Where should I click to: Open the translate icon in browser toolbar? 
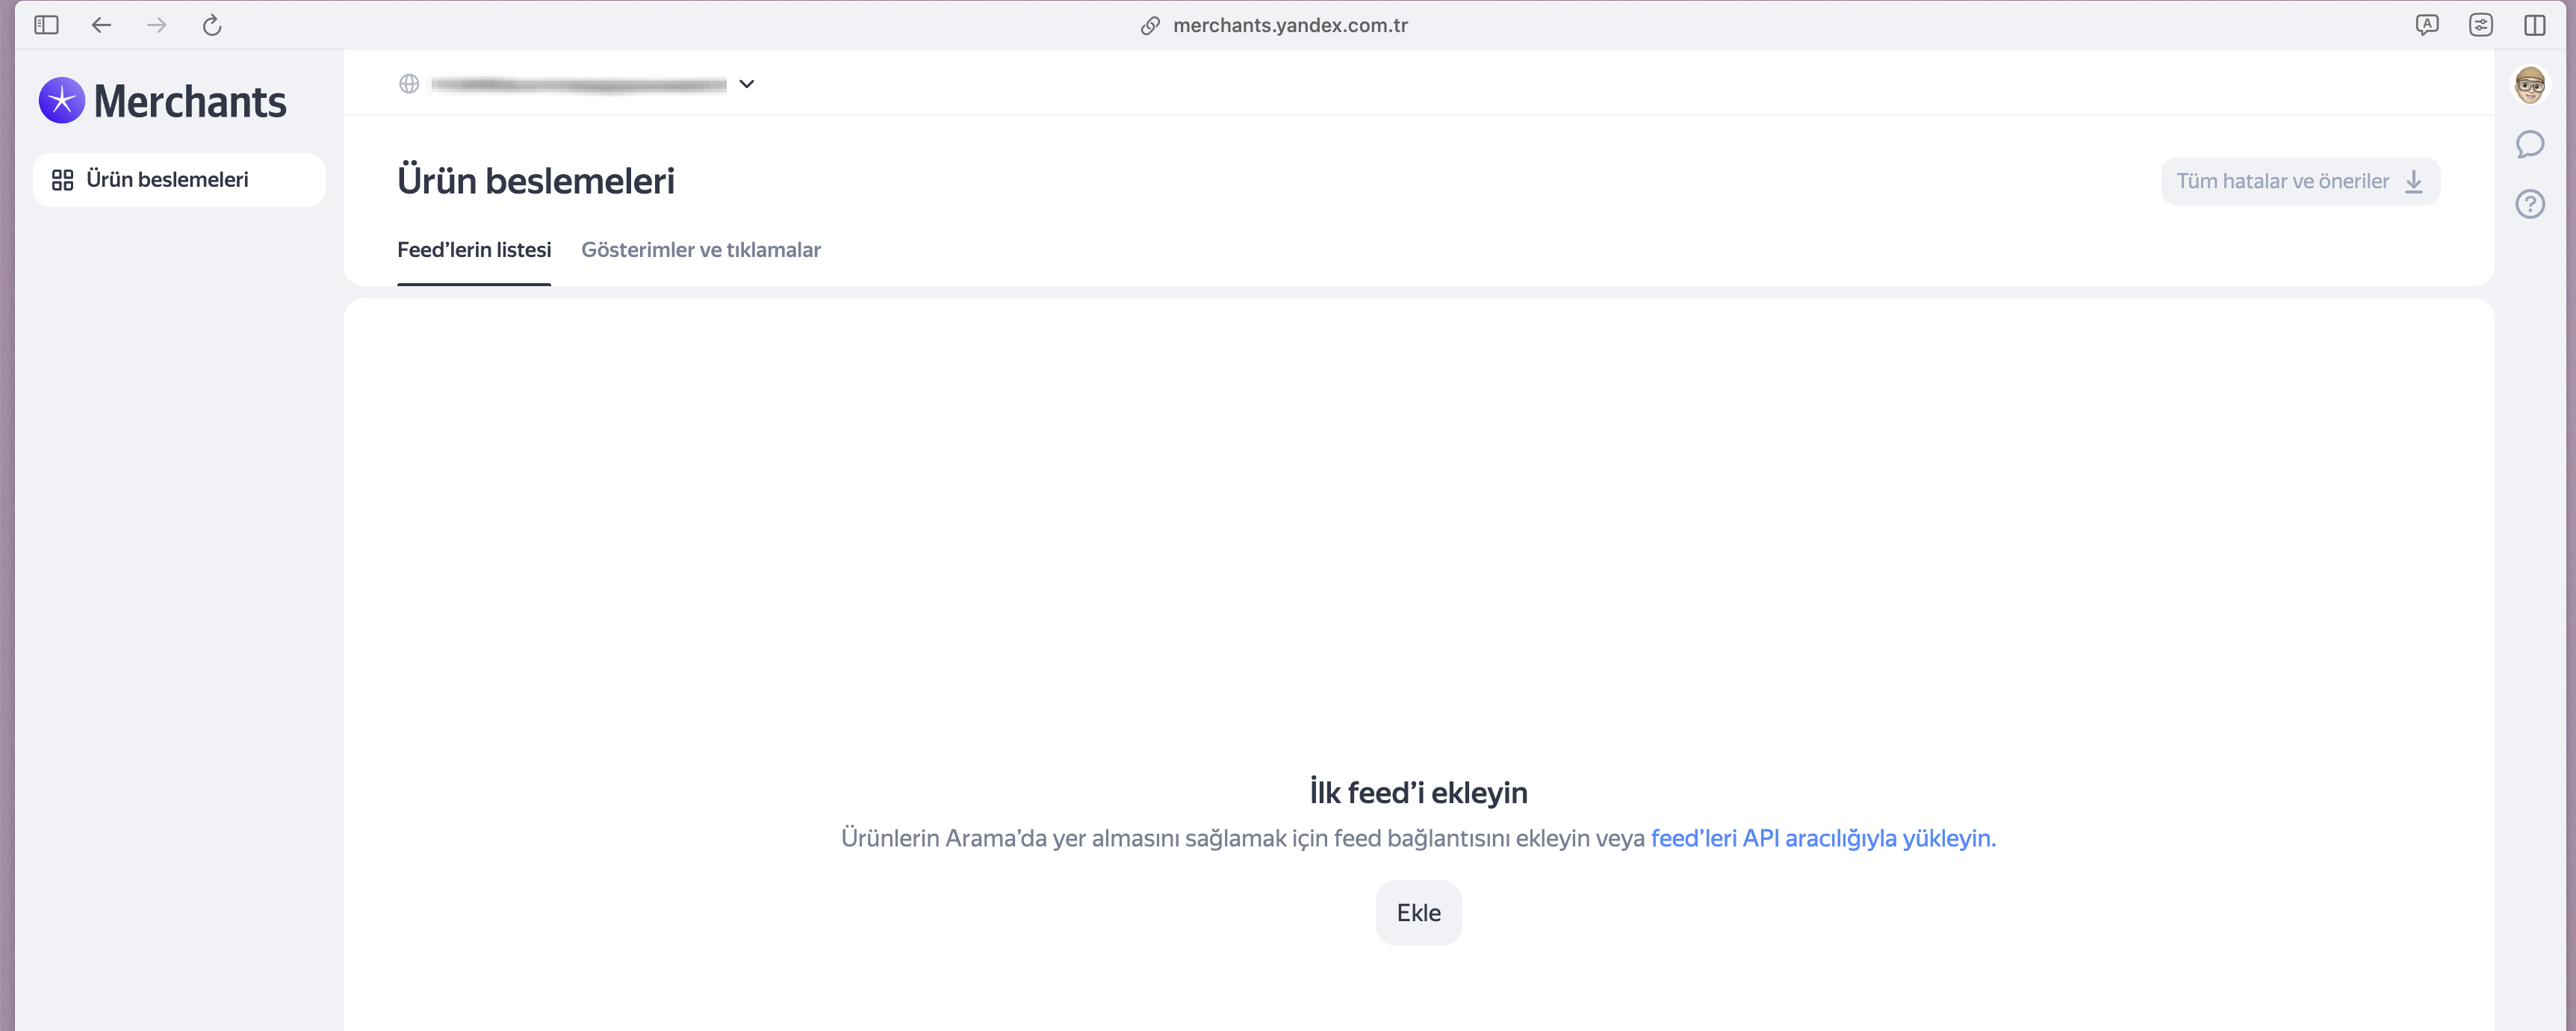(x=2426, y=25)
